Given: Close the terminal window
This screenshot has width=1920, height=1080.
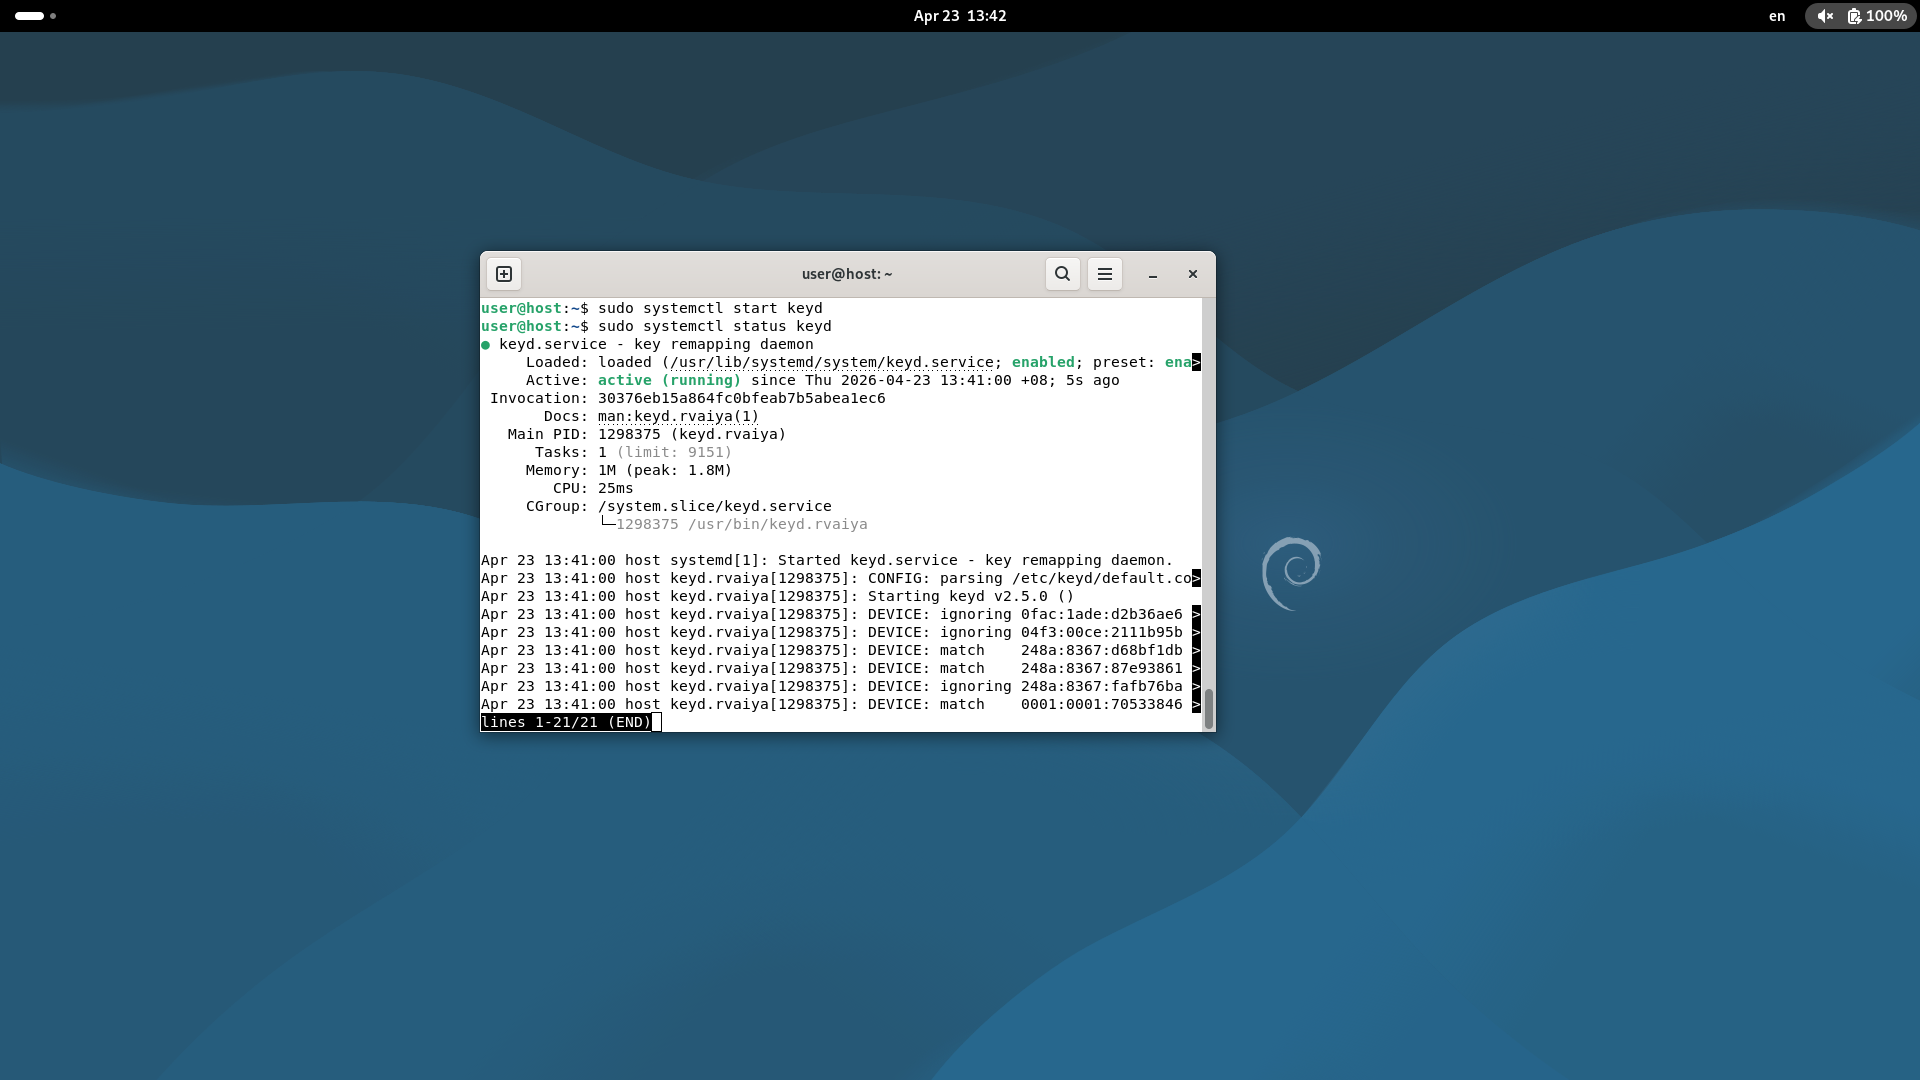Looking at the screenshot, I should [x=1193, y=274].
